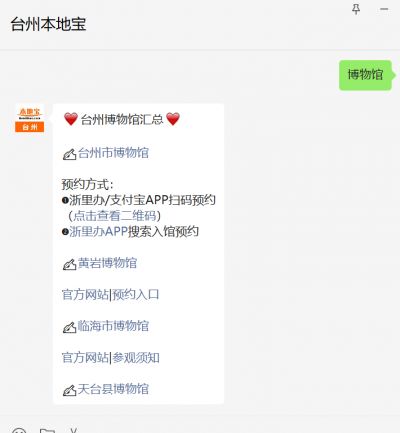Open the 天台县博物馆 link
Image resolution: width=400 pixels, height=433 pixels.
(x=113, y=389)
